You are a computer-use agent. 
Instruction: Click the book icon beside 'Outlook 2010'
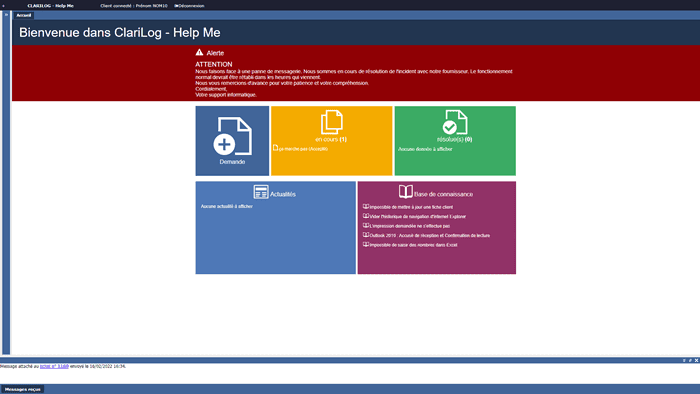[366, 235]
